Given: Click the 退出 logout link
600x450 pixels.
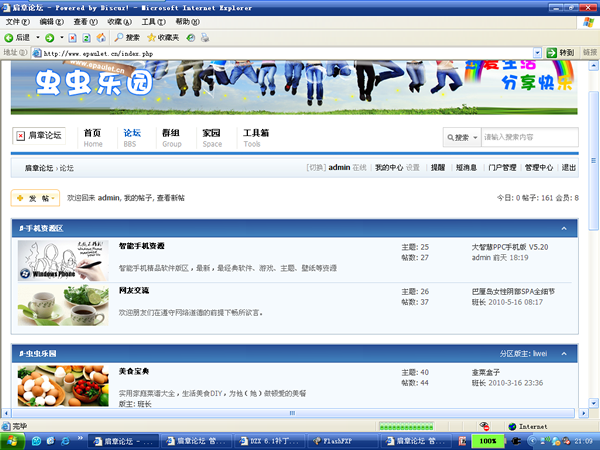Looking at the screenshot, I should pos(569,168).
